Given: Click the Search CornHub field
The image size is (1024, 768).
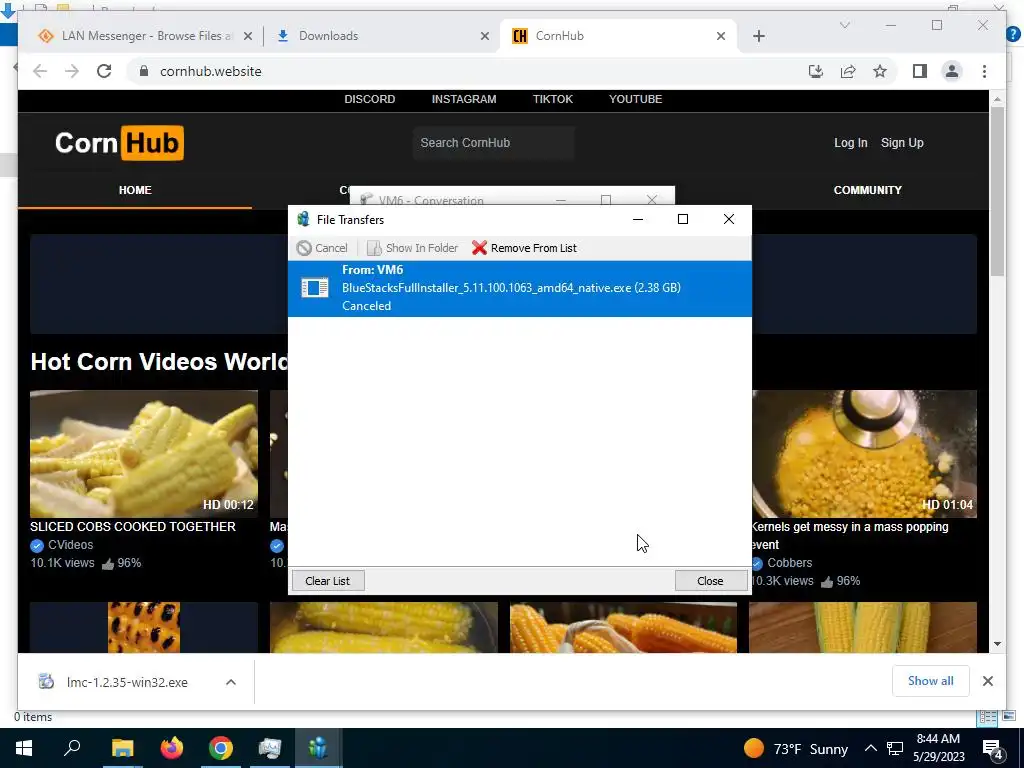Looking at the screenshot, I should [494, 143].
